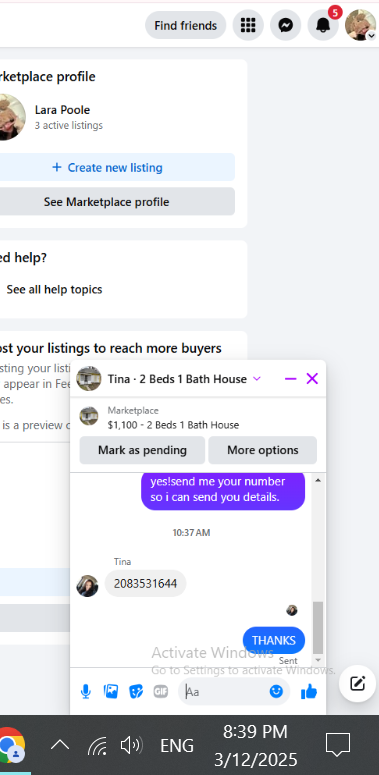The height and width of the screenshot is (775, 379).
Task: Show hidden icons in the system tray
Action: [x=60, y=745]
